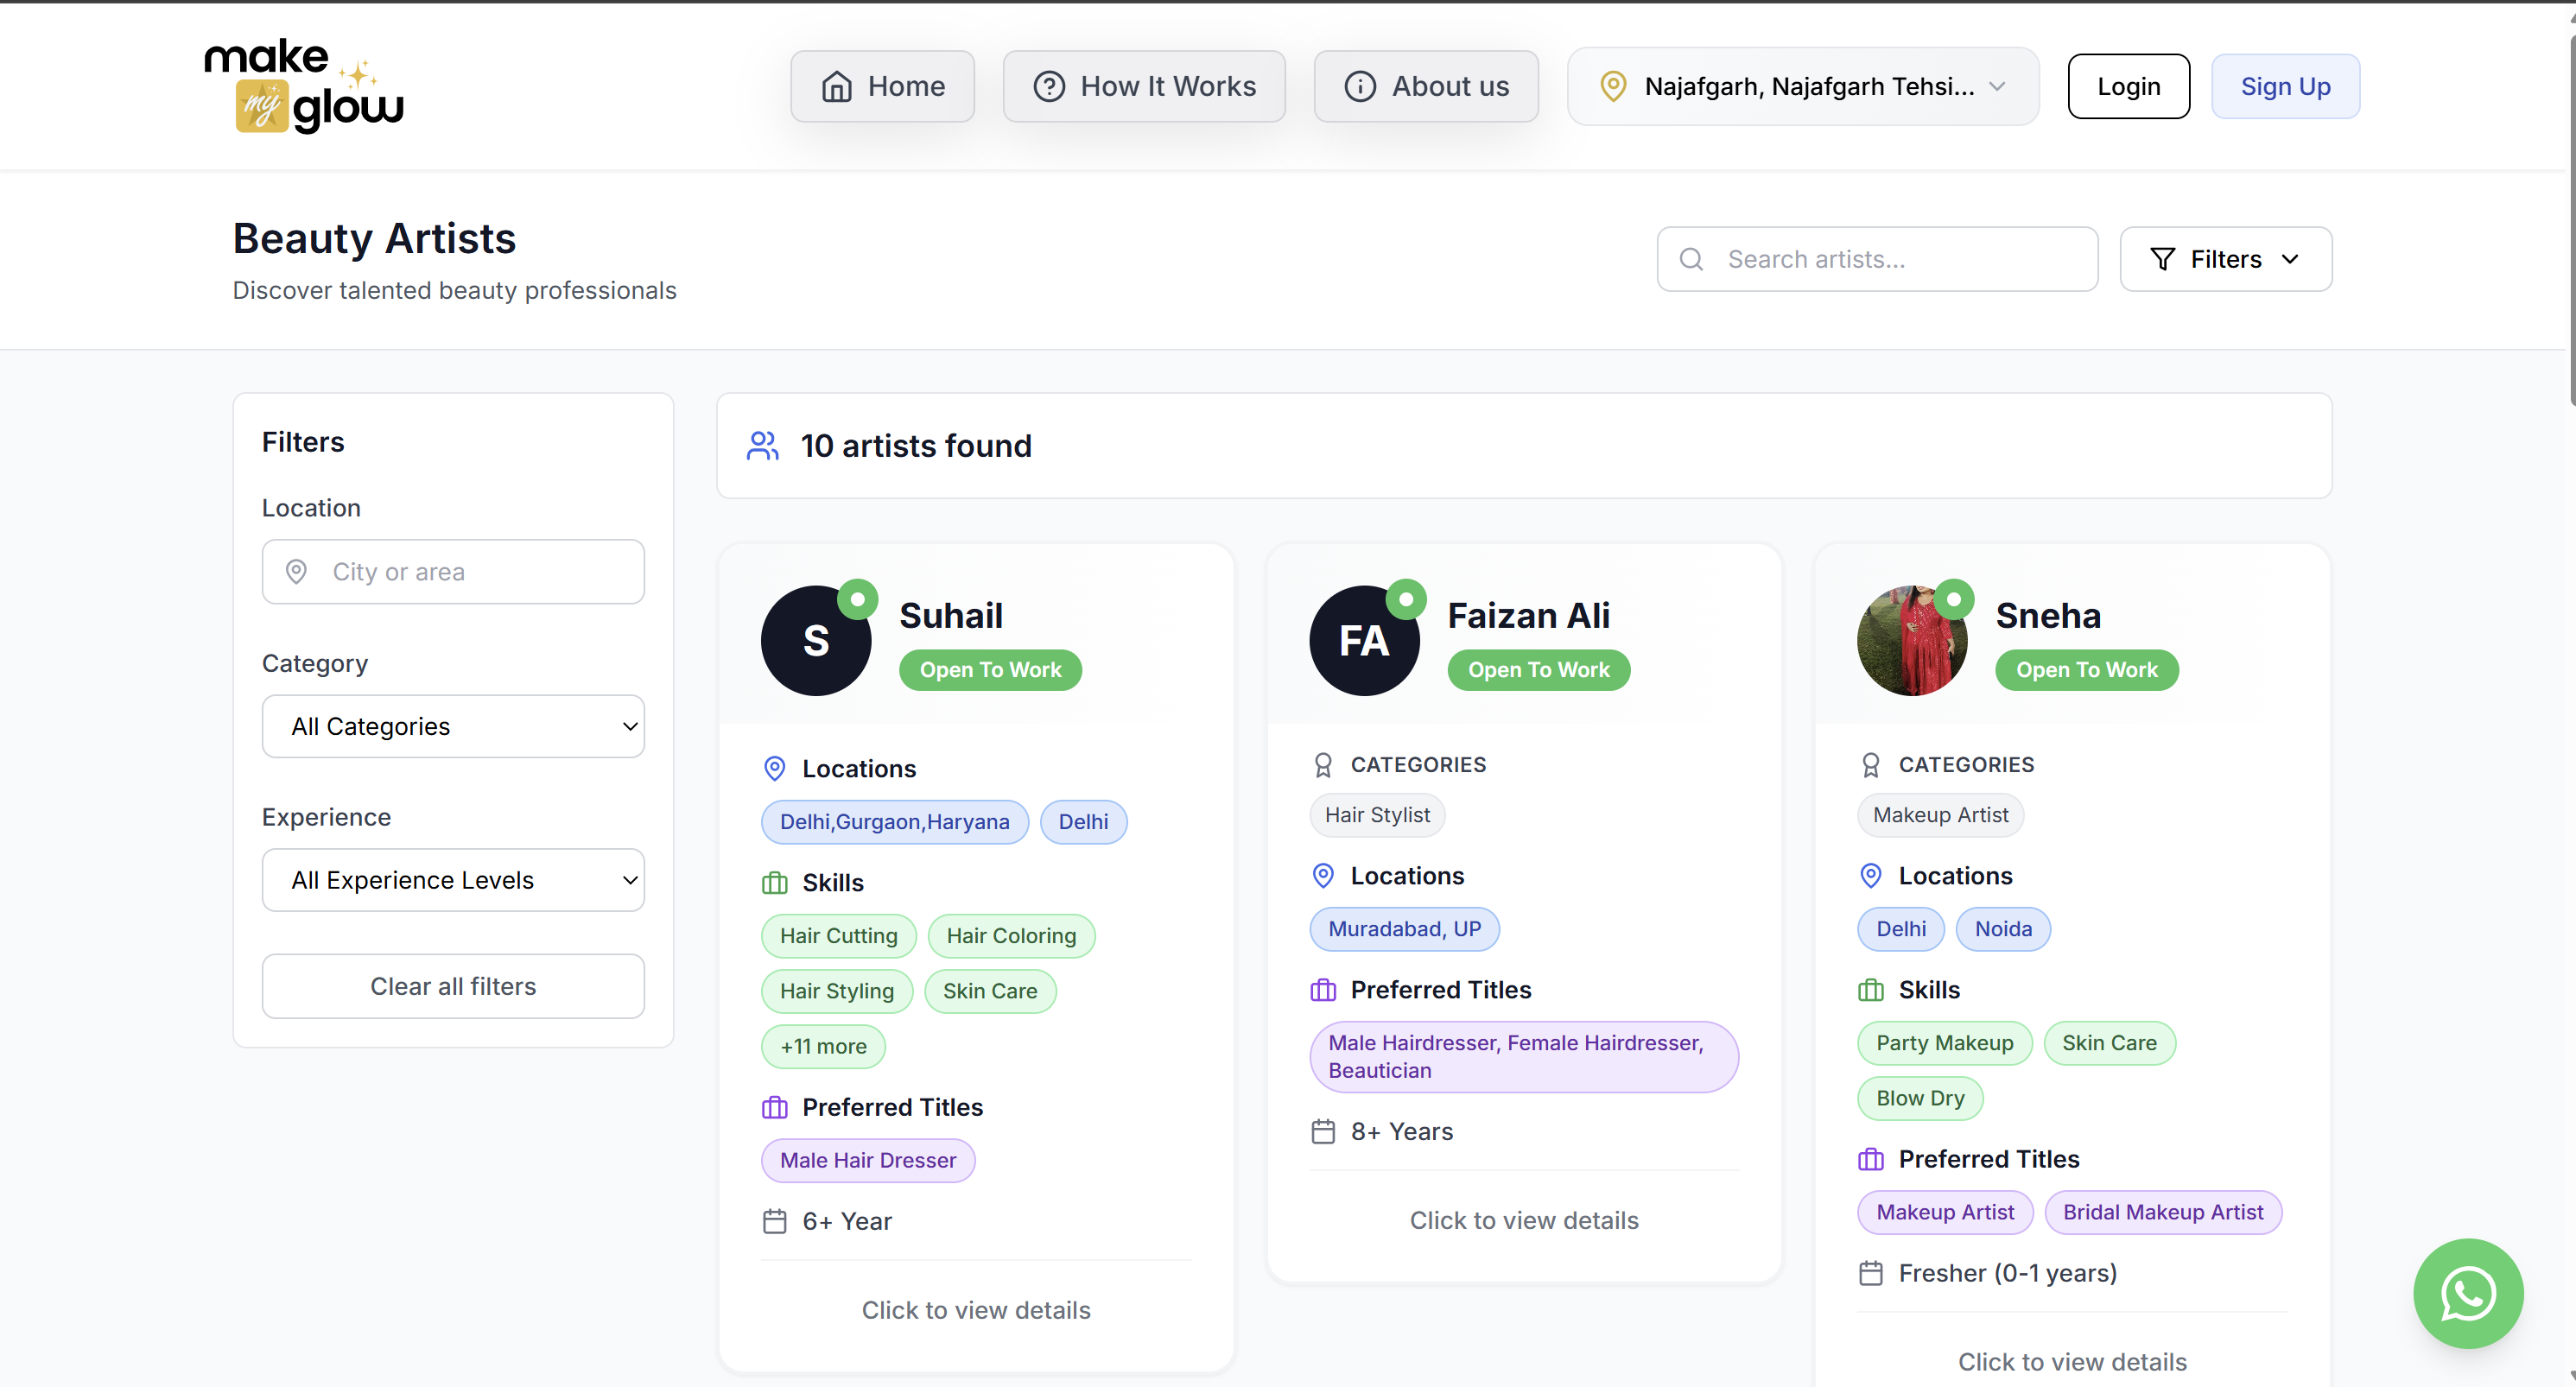
Task: Click calendar icon beside 8+ Years
Action: click(1323, 1131)
